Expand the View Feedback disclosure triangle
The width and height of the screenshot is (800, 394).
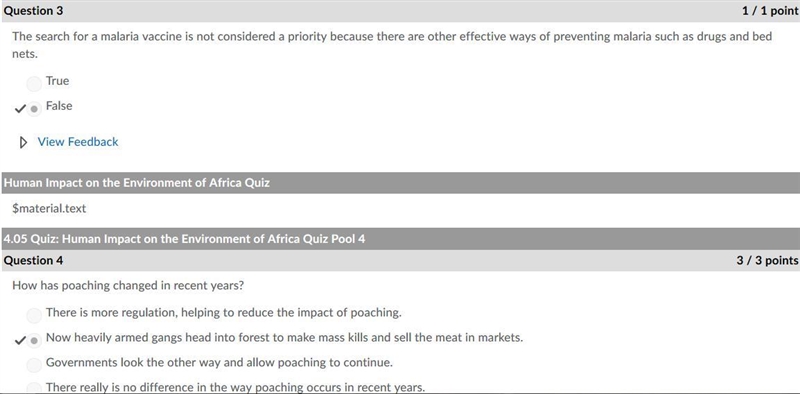[23, 142]
